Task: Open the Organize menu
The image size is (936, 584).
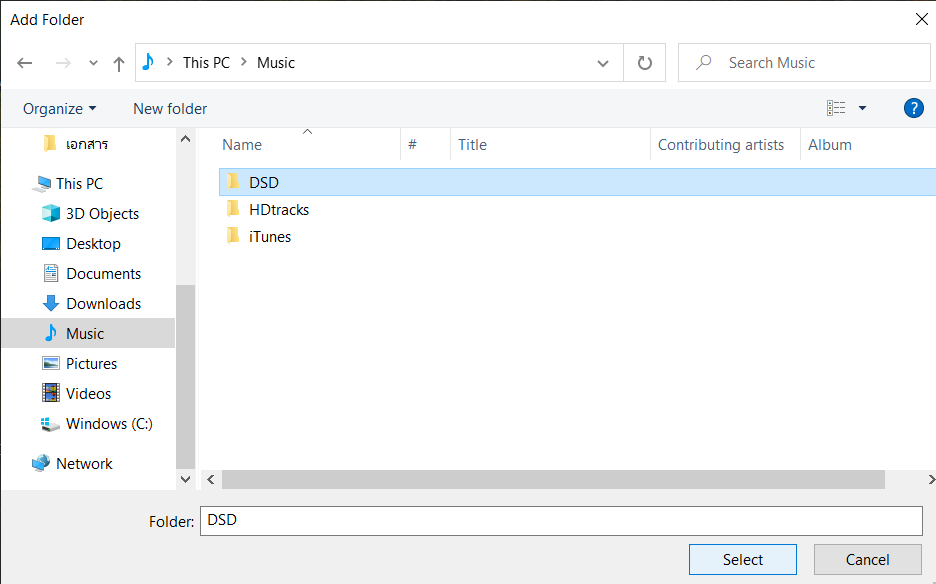Action: coord(60,109)
